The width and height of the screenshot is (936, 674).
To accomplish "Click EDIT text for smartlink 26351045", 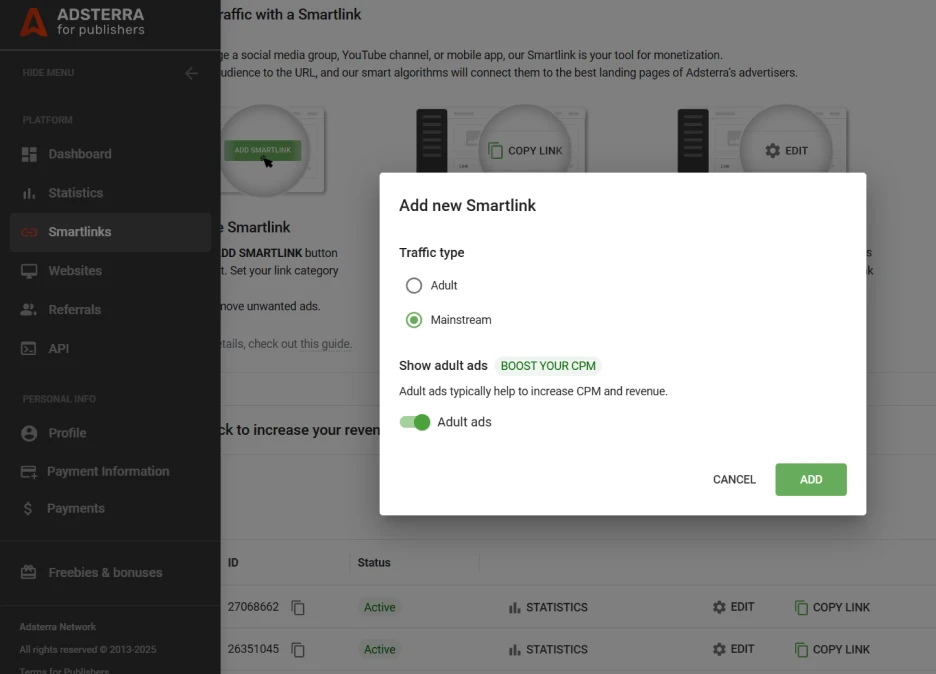I will click(742, 649).
